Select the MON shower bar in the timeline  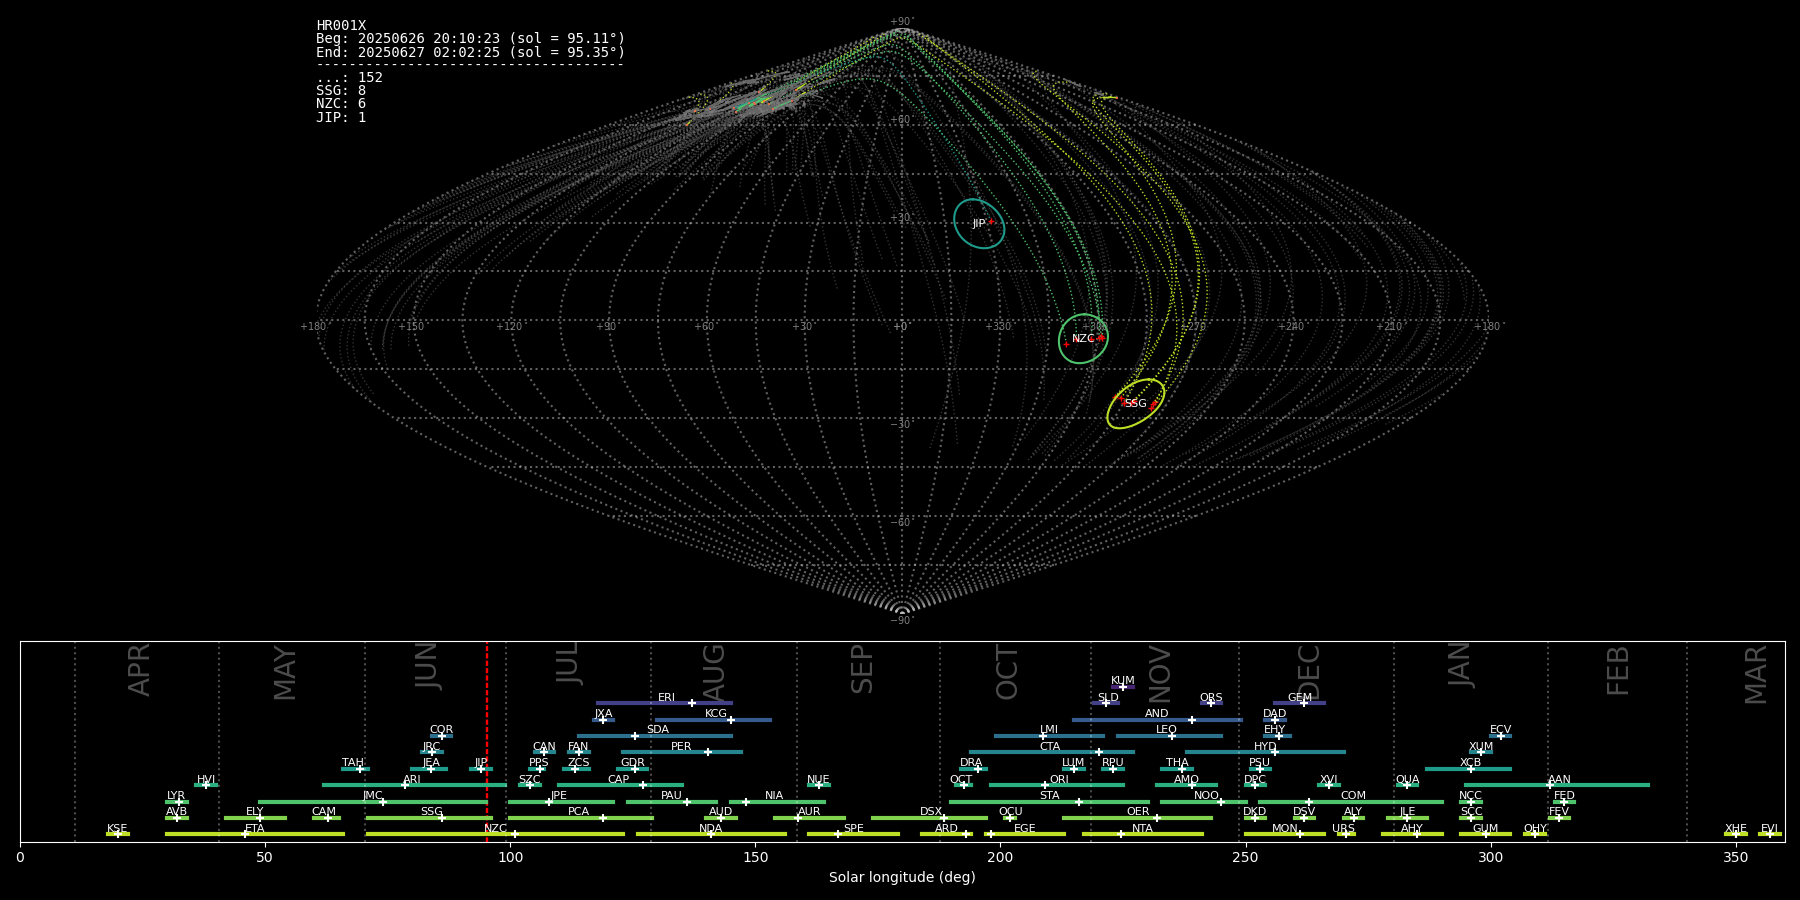(1285, 834)
